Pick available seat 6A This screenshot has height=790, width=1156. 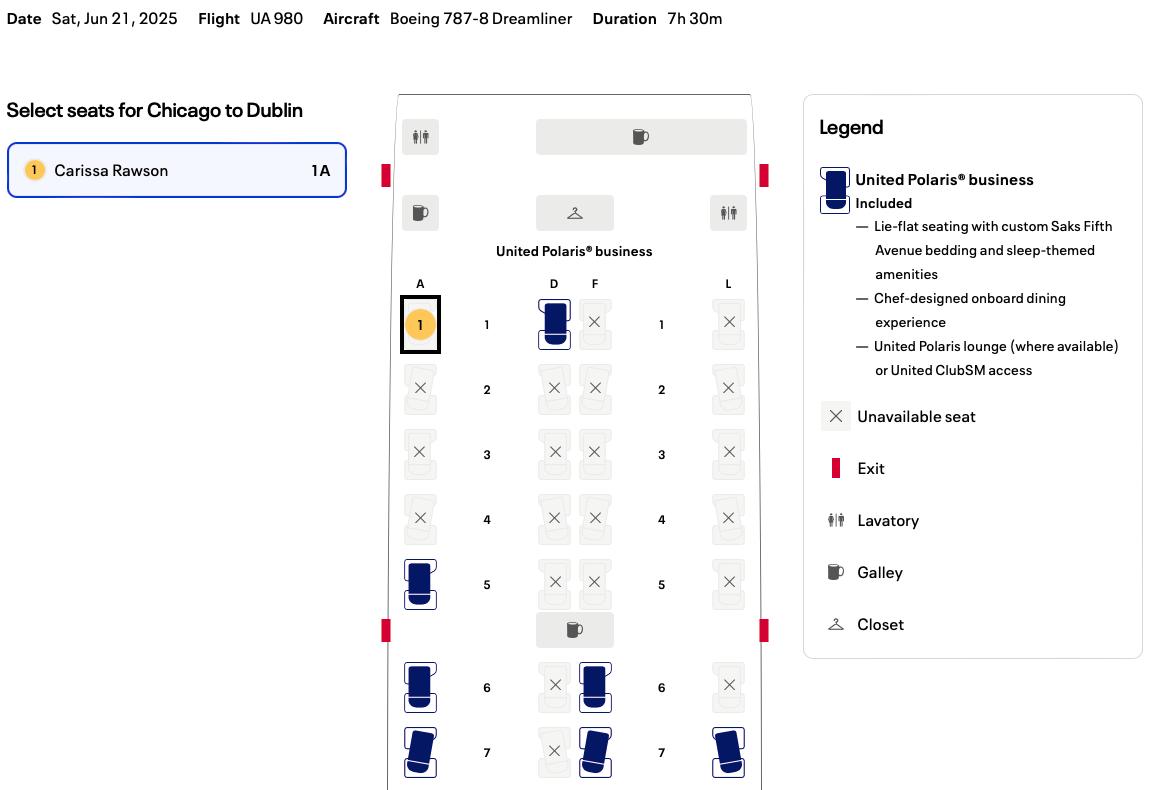[x=420, y=687]
